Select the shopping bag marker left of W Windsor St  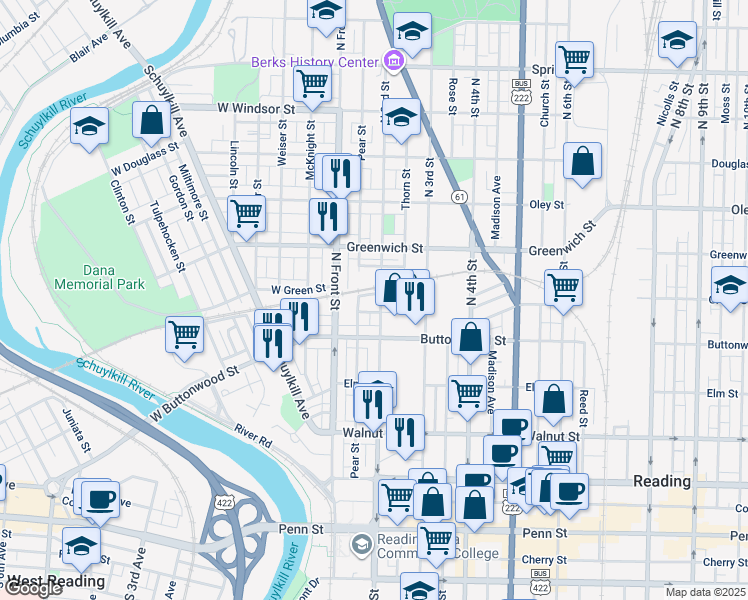click(151, 121)
